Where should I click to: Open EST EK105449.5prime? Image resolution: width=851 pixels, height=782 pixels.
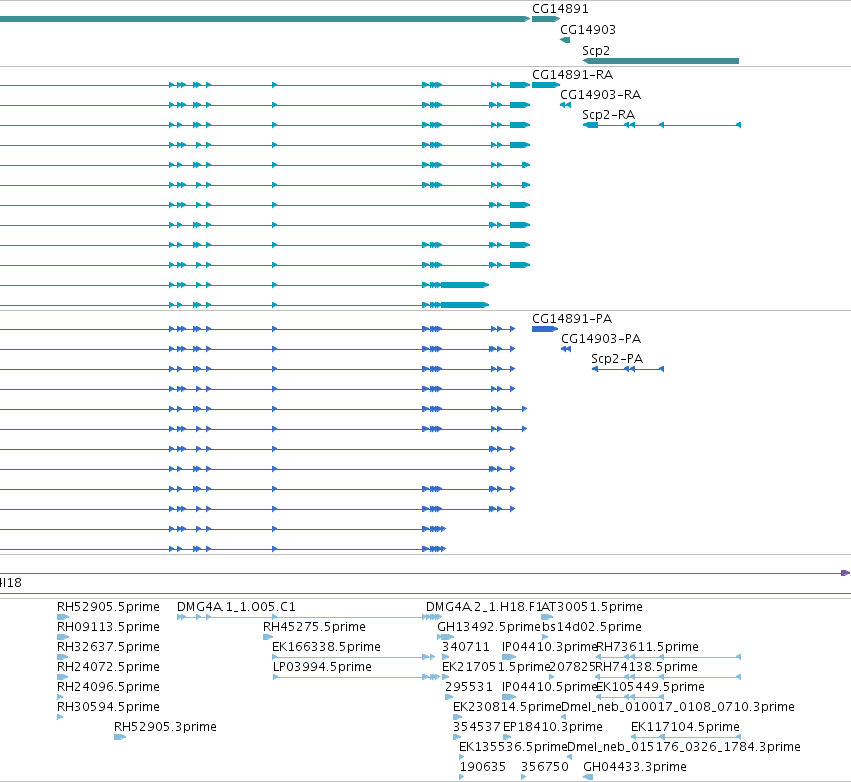click(650, 687)
